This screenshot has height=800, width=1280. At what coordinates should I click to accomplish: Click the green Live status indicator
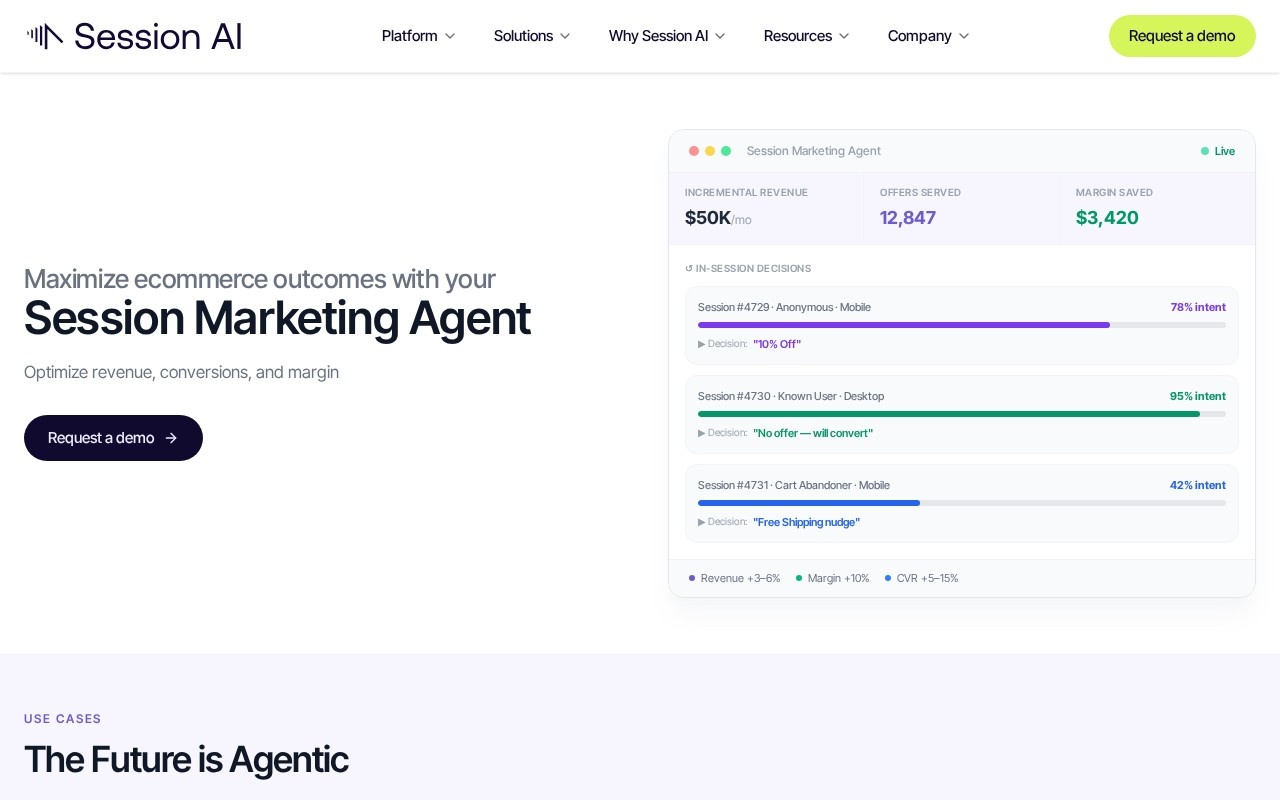(x=1218, y=151)
